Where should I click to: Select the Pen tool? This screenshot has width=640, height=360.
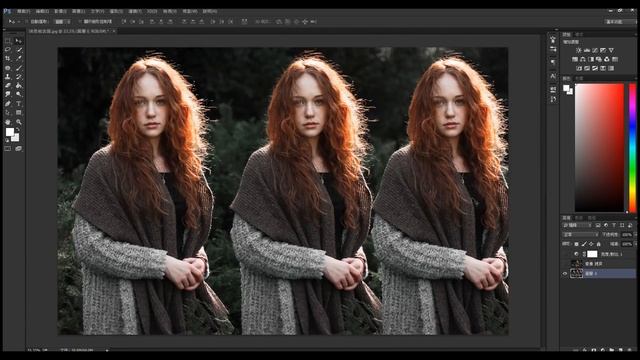(x=8, y=103)
